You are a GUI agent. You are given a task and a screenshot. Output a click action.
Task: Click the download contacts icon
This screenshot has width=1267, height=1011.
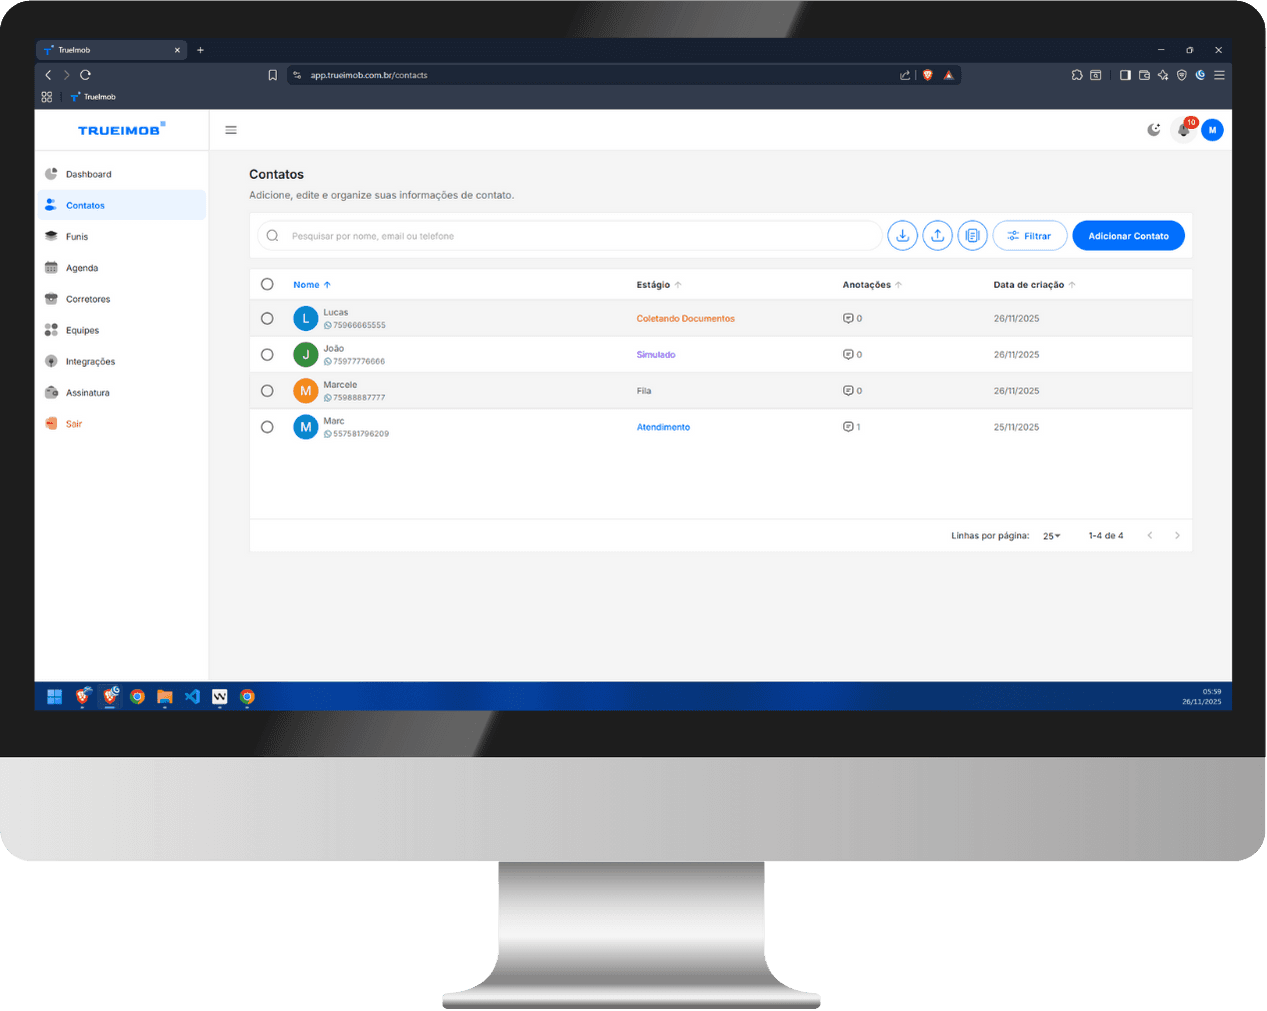click(902, 235)
